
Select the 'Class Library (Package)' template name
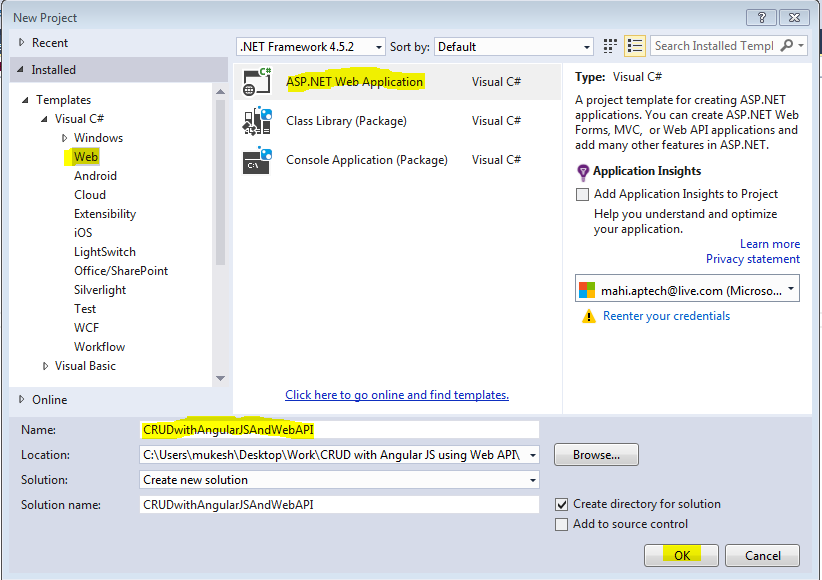coord(346,121)
